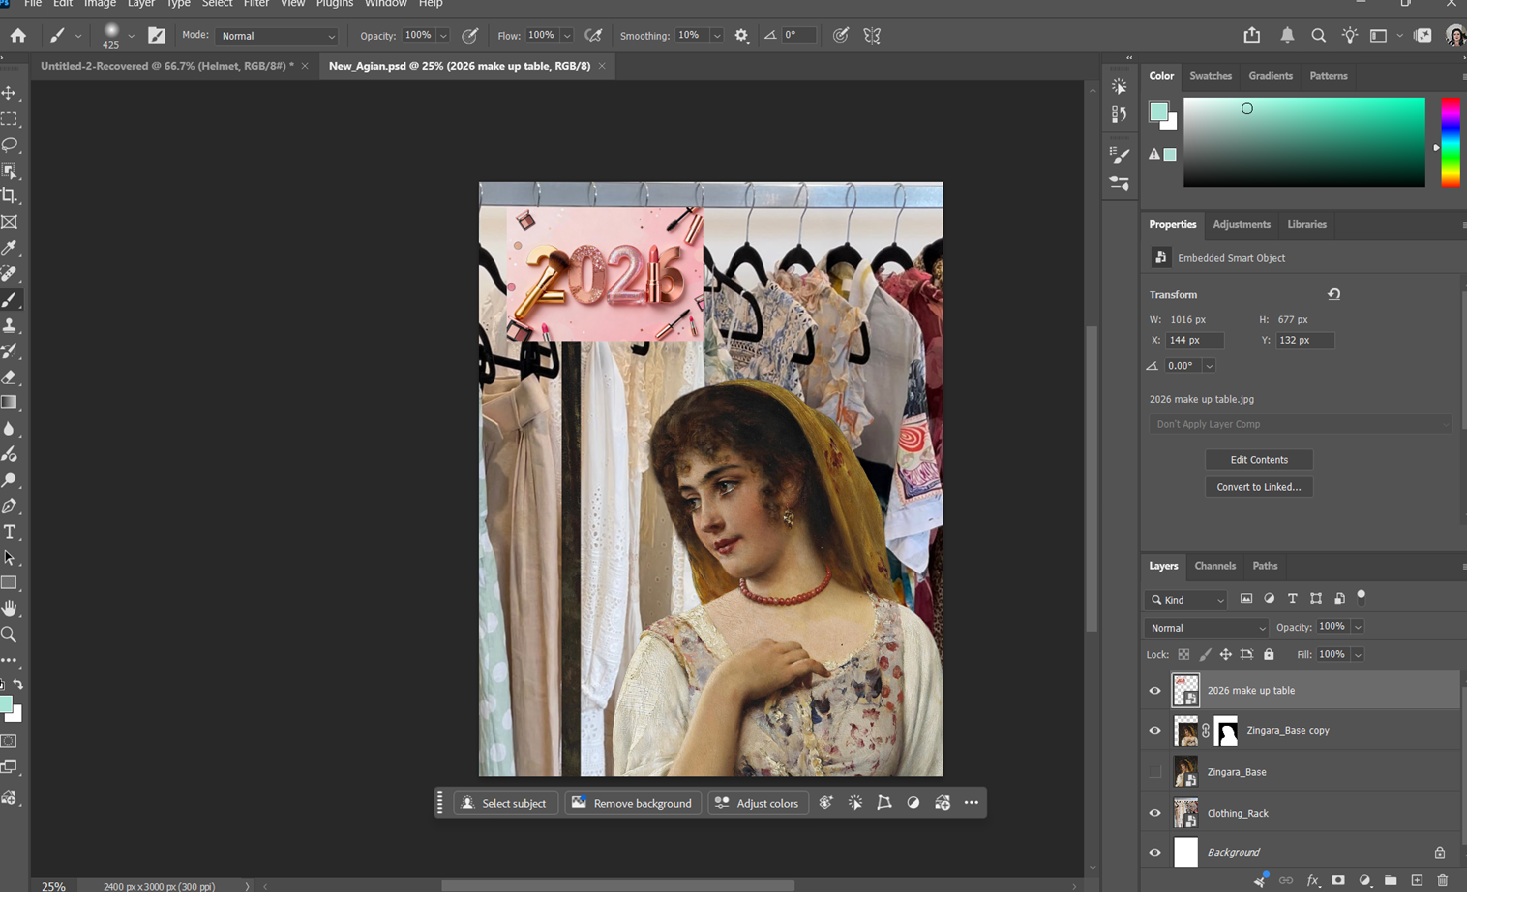Add a layer style fx

[1313, 880]
